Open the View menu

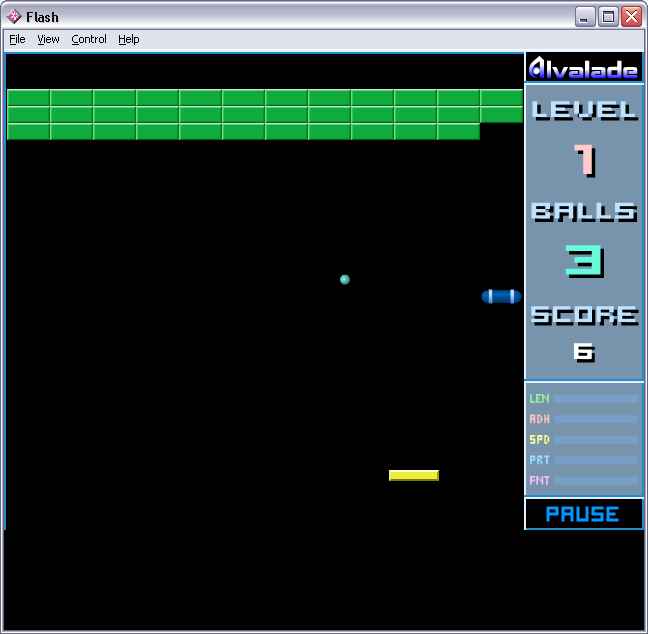pos(48,39)
